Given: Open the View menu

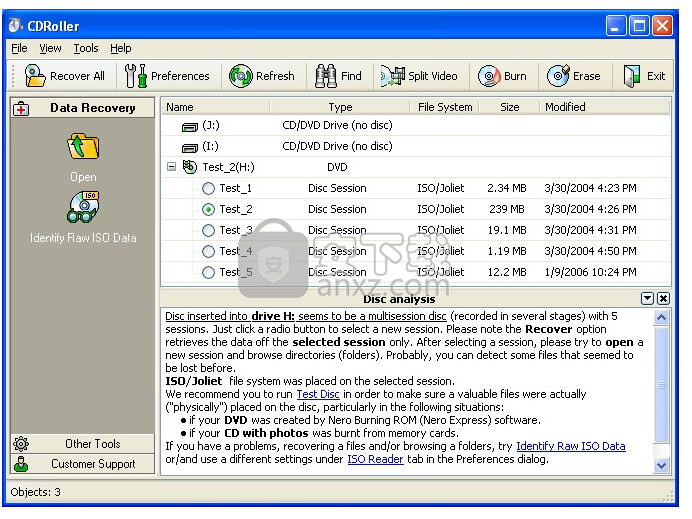Looking at the screenshot, I should pyautogui.click(x=50, y=48).
